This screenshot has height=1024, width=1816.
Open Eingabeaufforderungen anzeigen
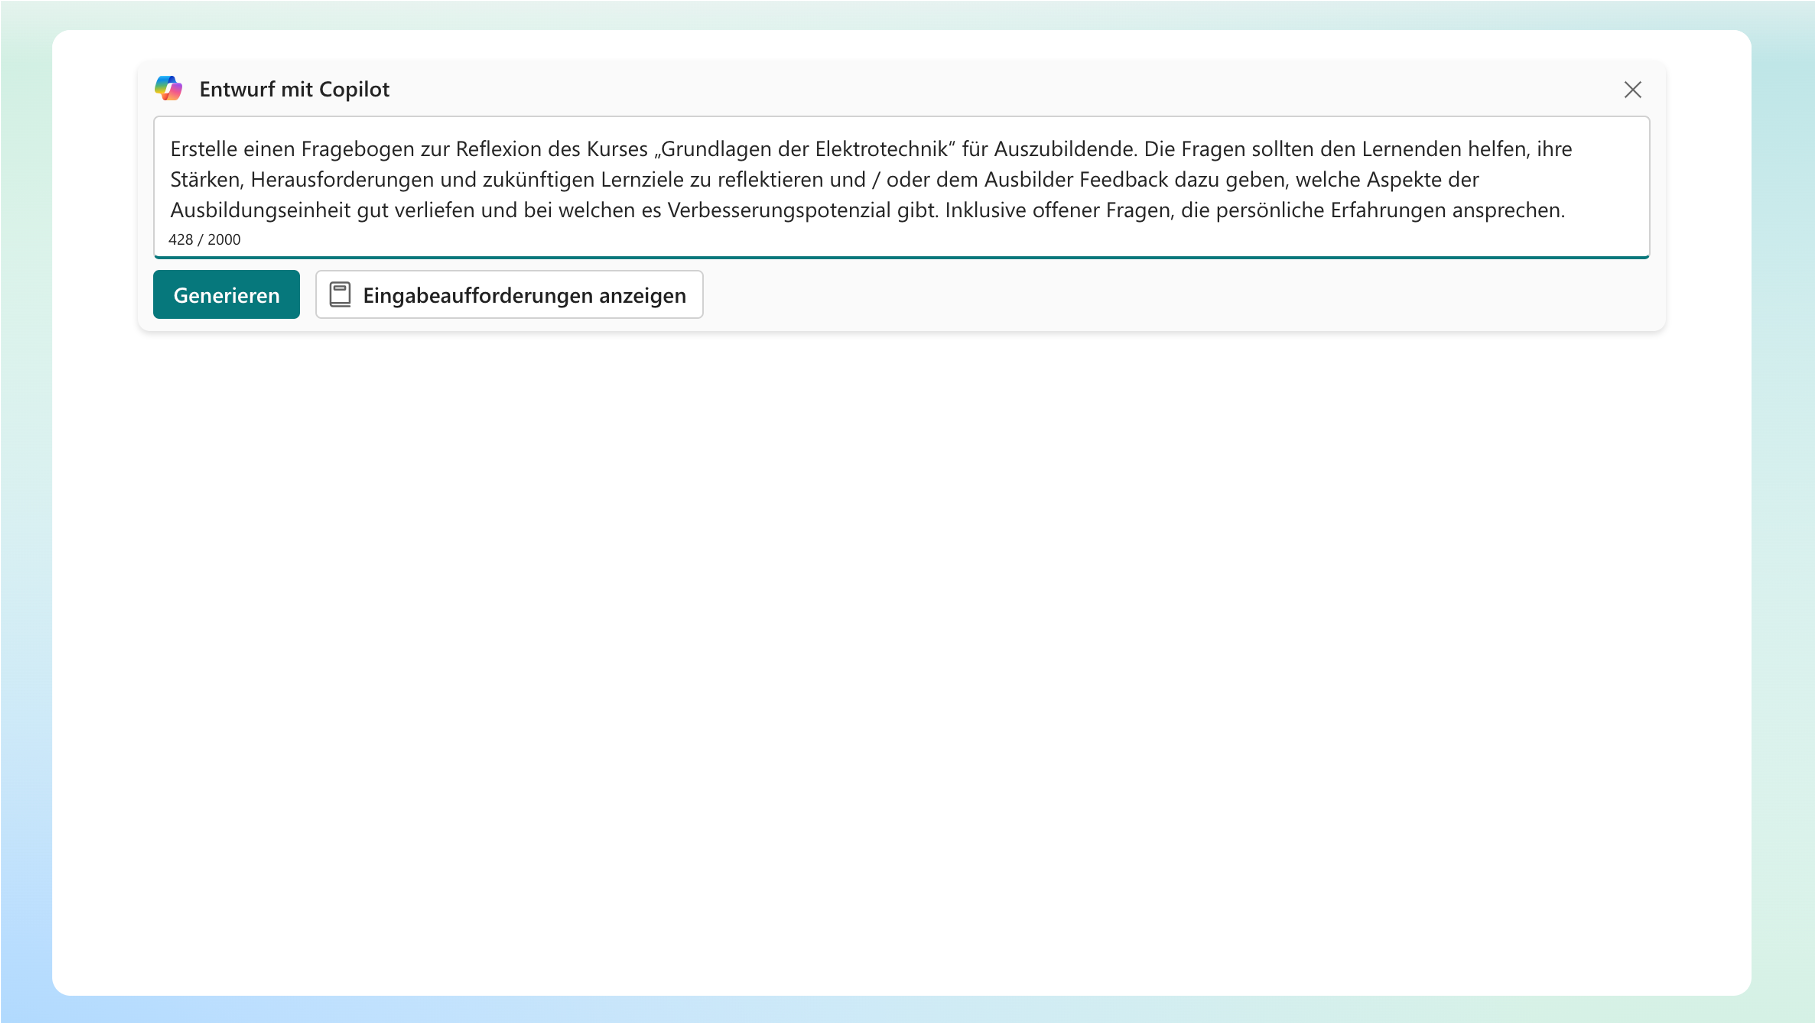tap(524, 295)
